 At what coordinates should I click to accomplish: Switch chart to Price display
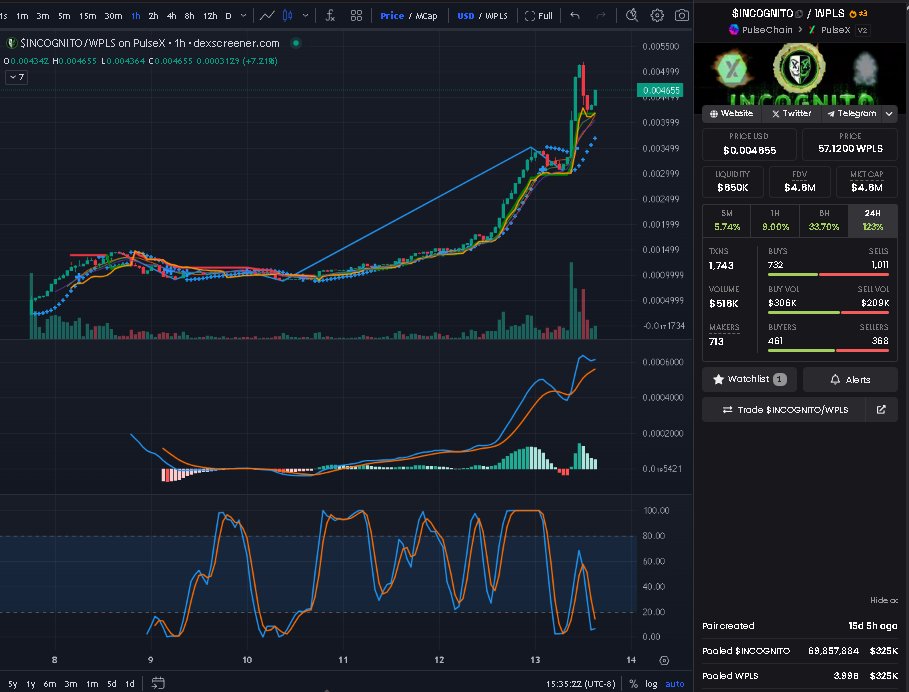pos(392,16)
